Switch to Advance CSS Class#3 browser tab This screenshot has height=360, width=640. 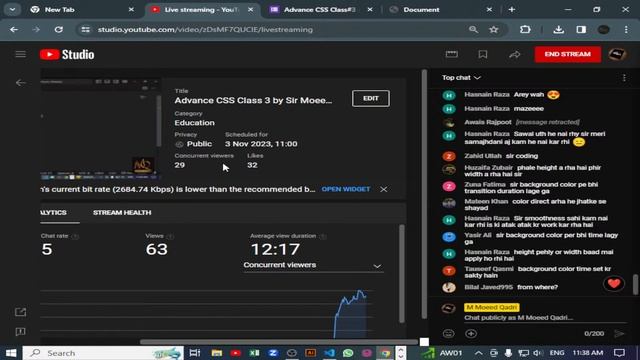click(322, 9)
